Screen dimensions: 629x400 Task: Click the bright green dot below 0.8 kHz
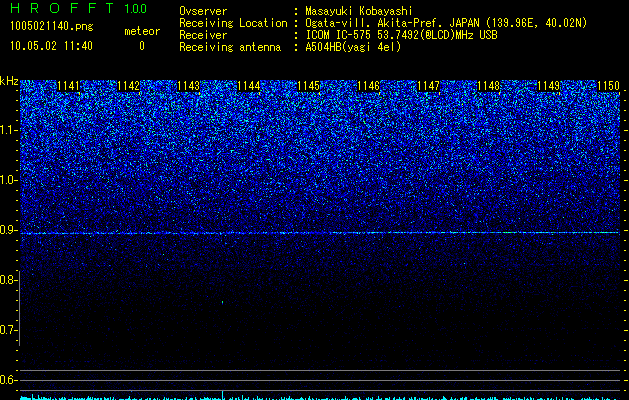(x=223, y=302)
